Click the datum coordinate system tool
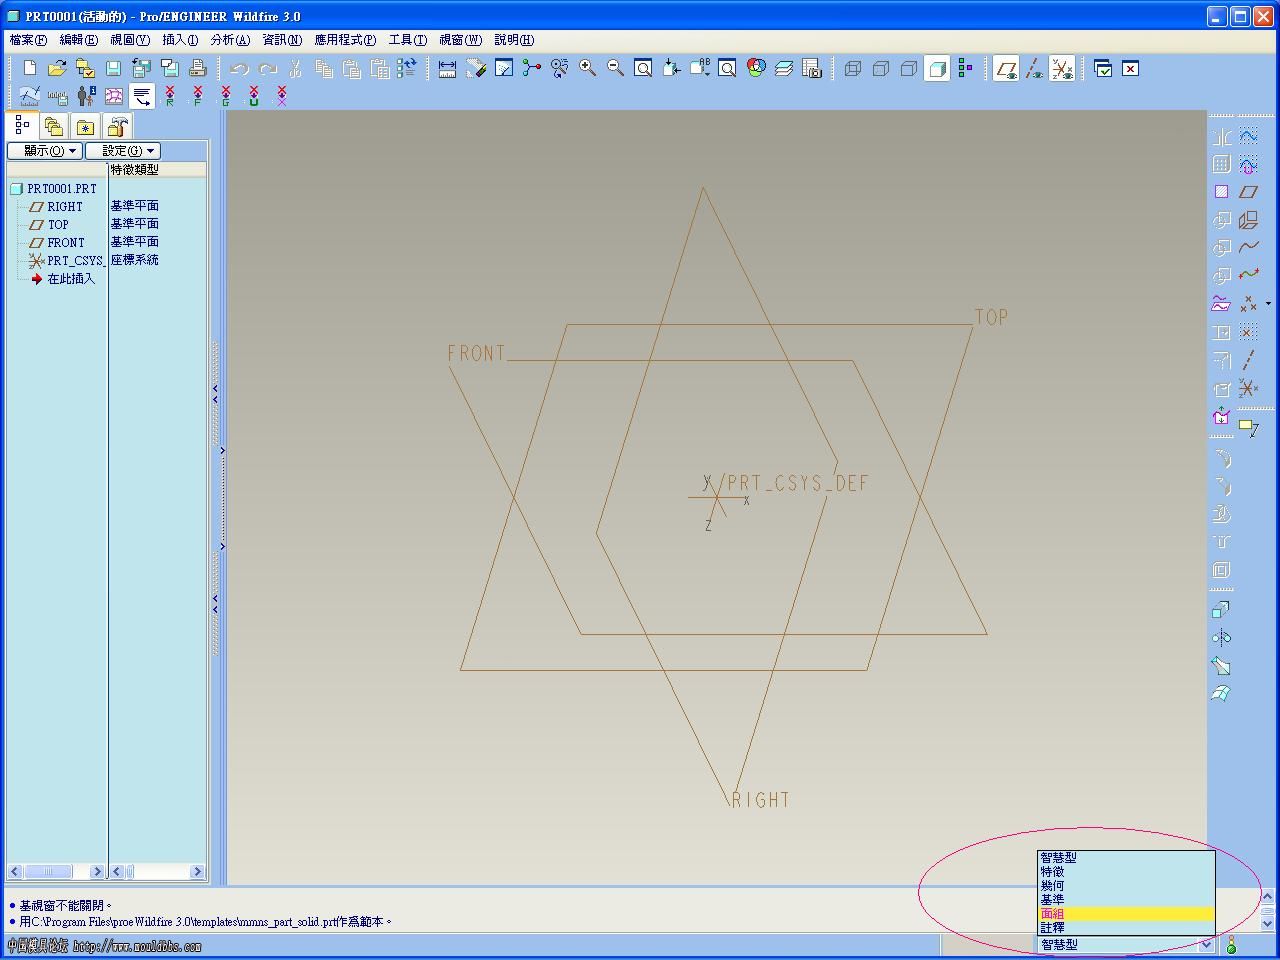This screenshot has width=1280, height=960. [x=1248, y=388]
